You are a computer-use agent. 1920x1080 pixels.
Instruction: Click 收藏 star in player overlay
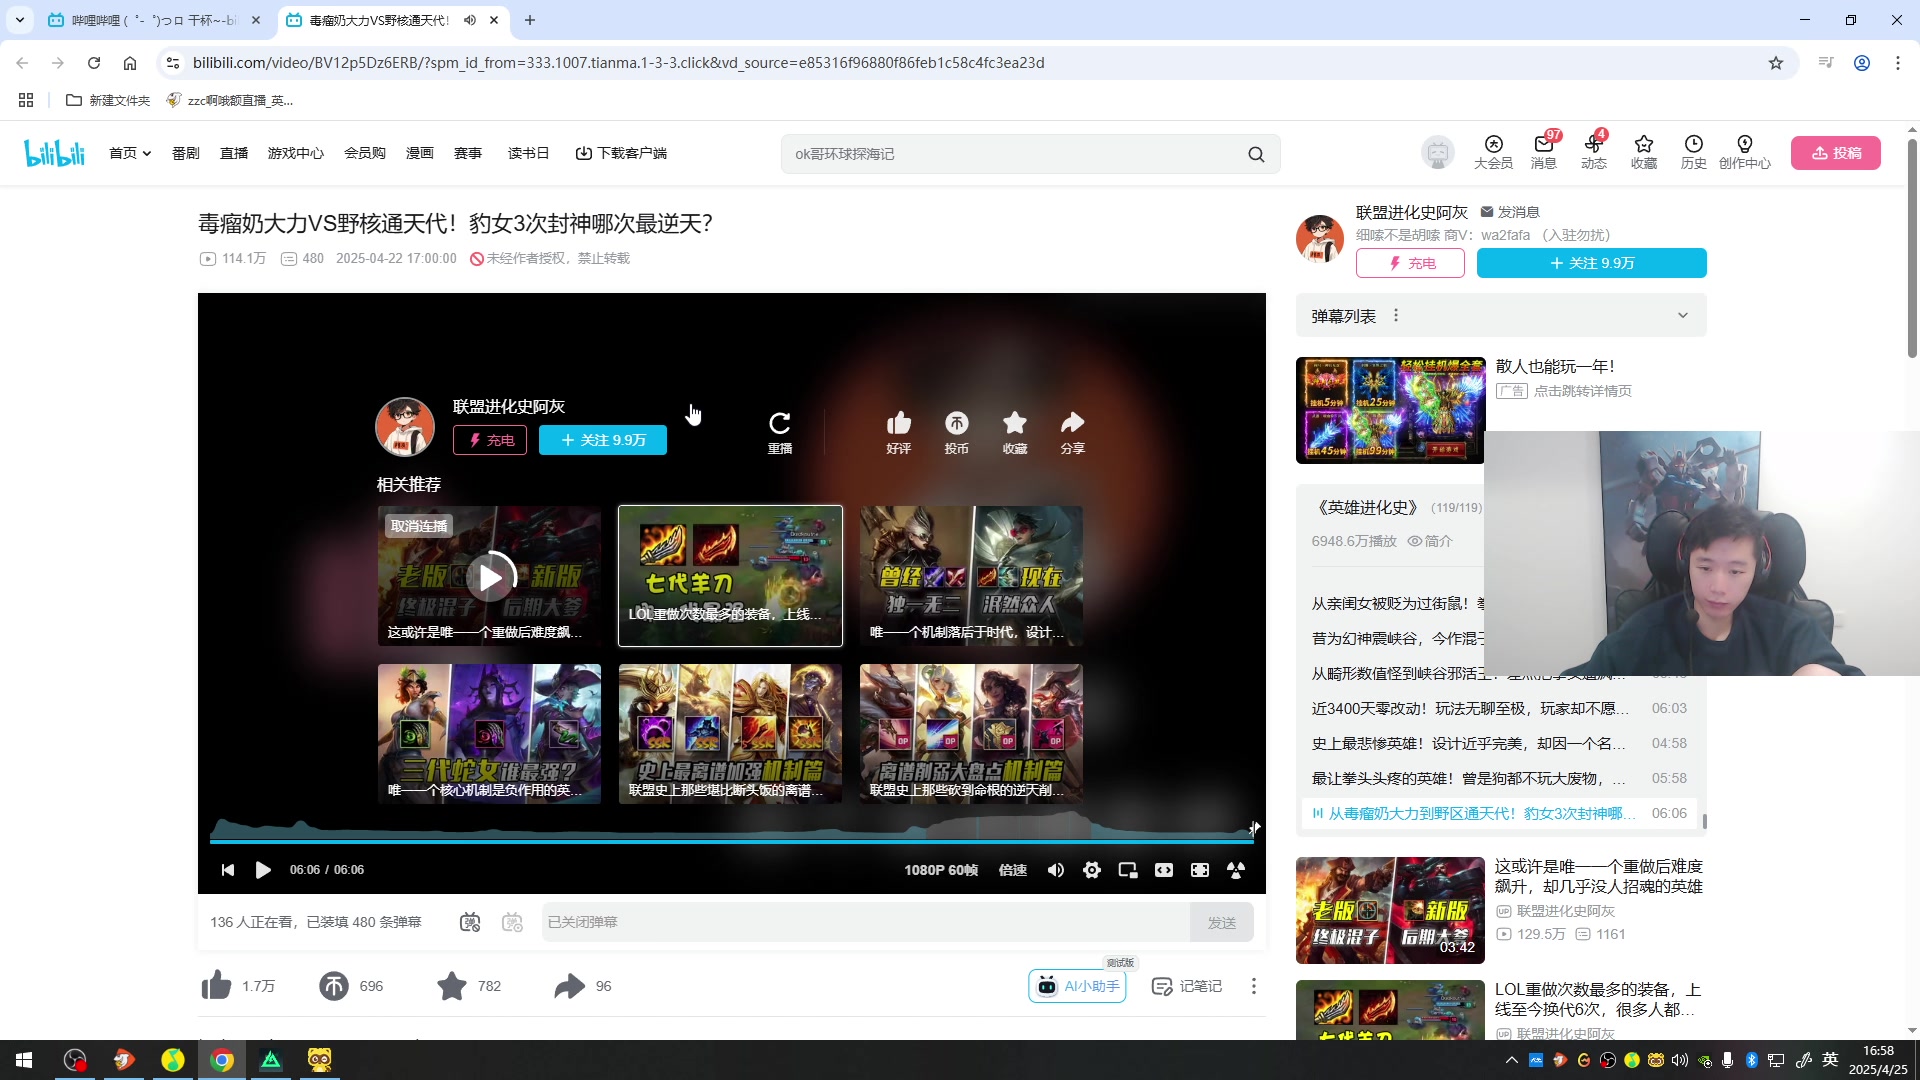point(1015,432)
